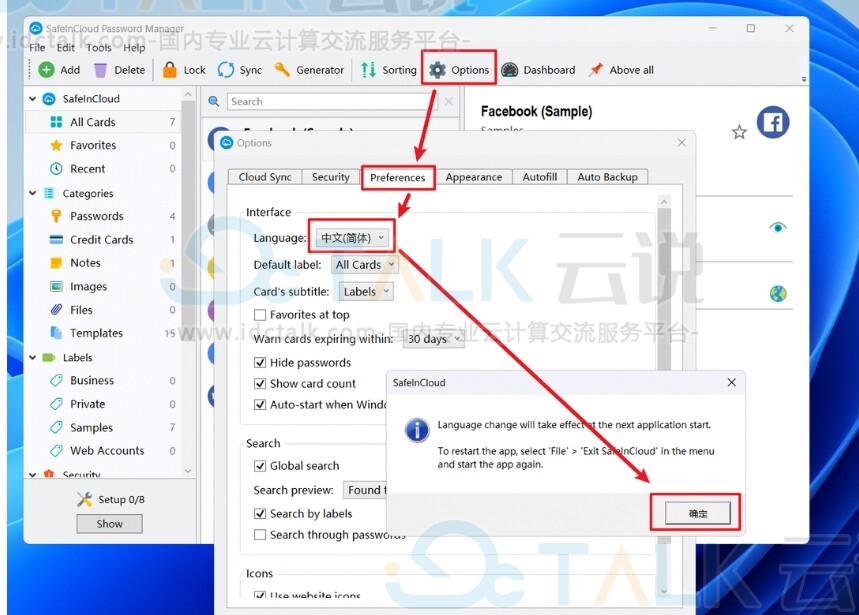
Task: Open Options via the gear icon
Action: [437, 70]
